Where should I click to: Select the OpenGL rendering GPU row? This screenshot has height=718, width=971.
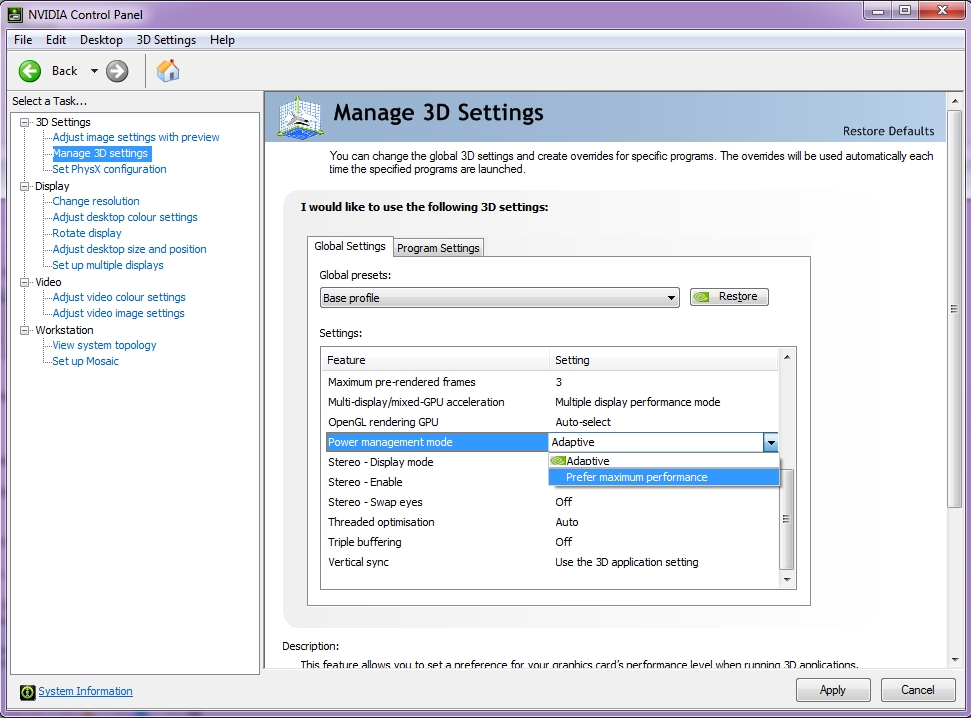click(550, 422)
